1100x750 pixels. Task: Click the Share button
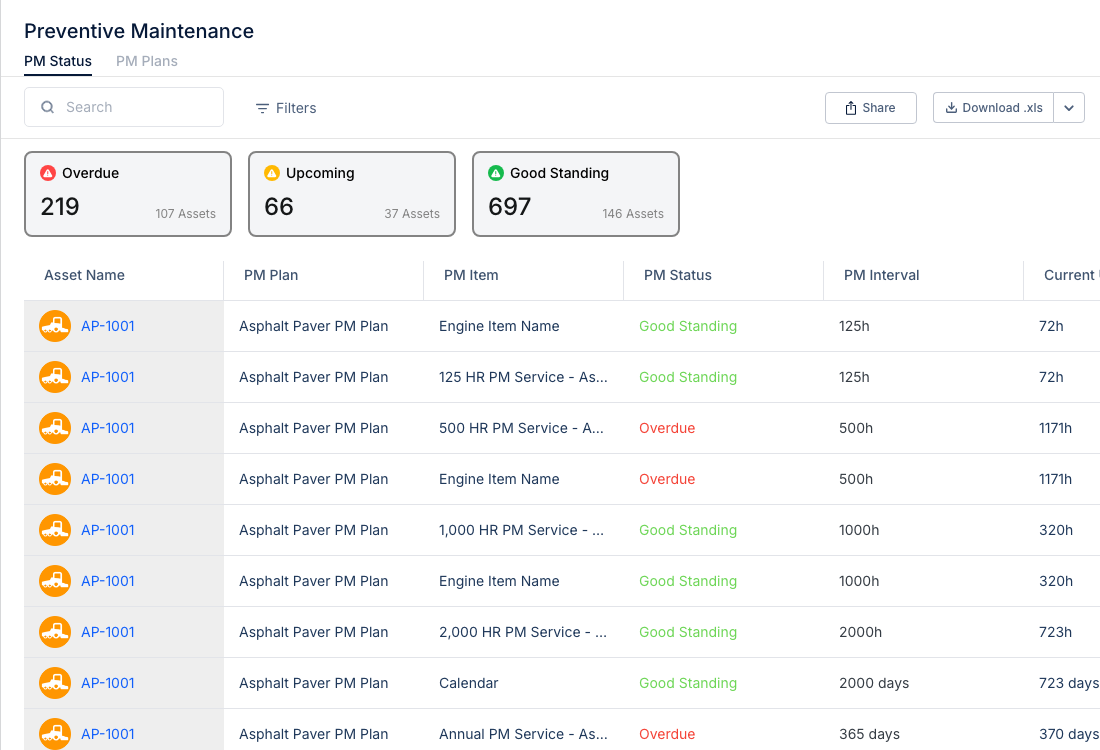871,108
